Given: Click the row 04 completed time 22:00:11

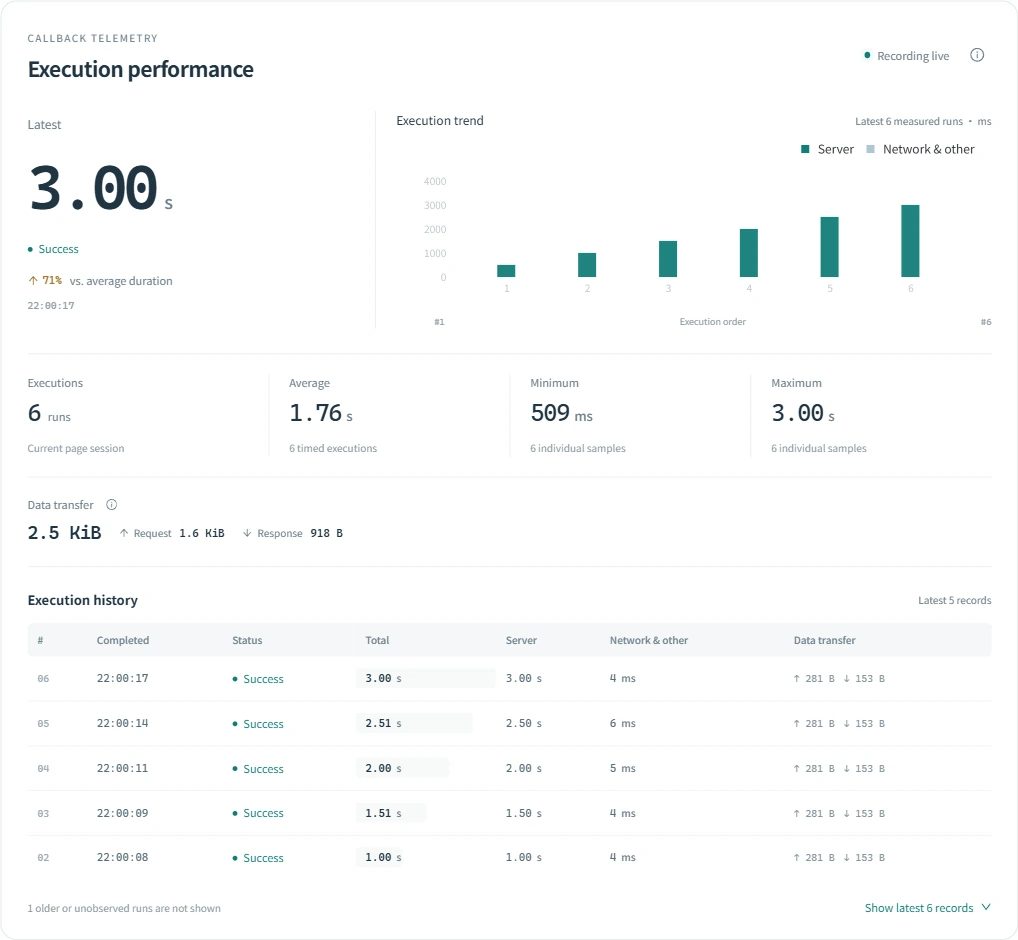Looking at the screenshot, I should pyautogui.click(x=123, y=768).
